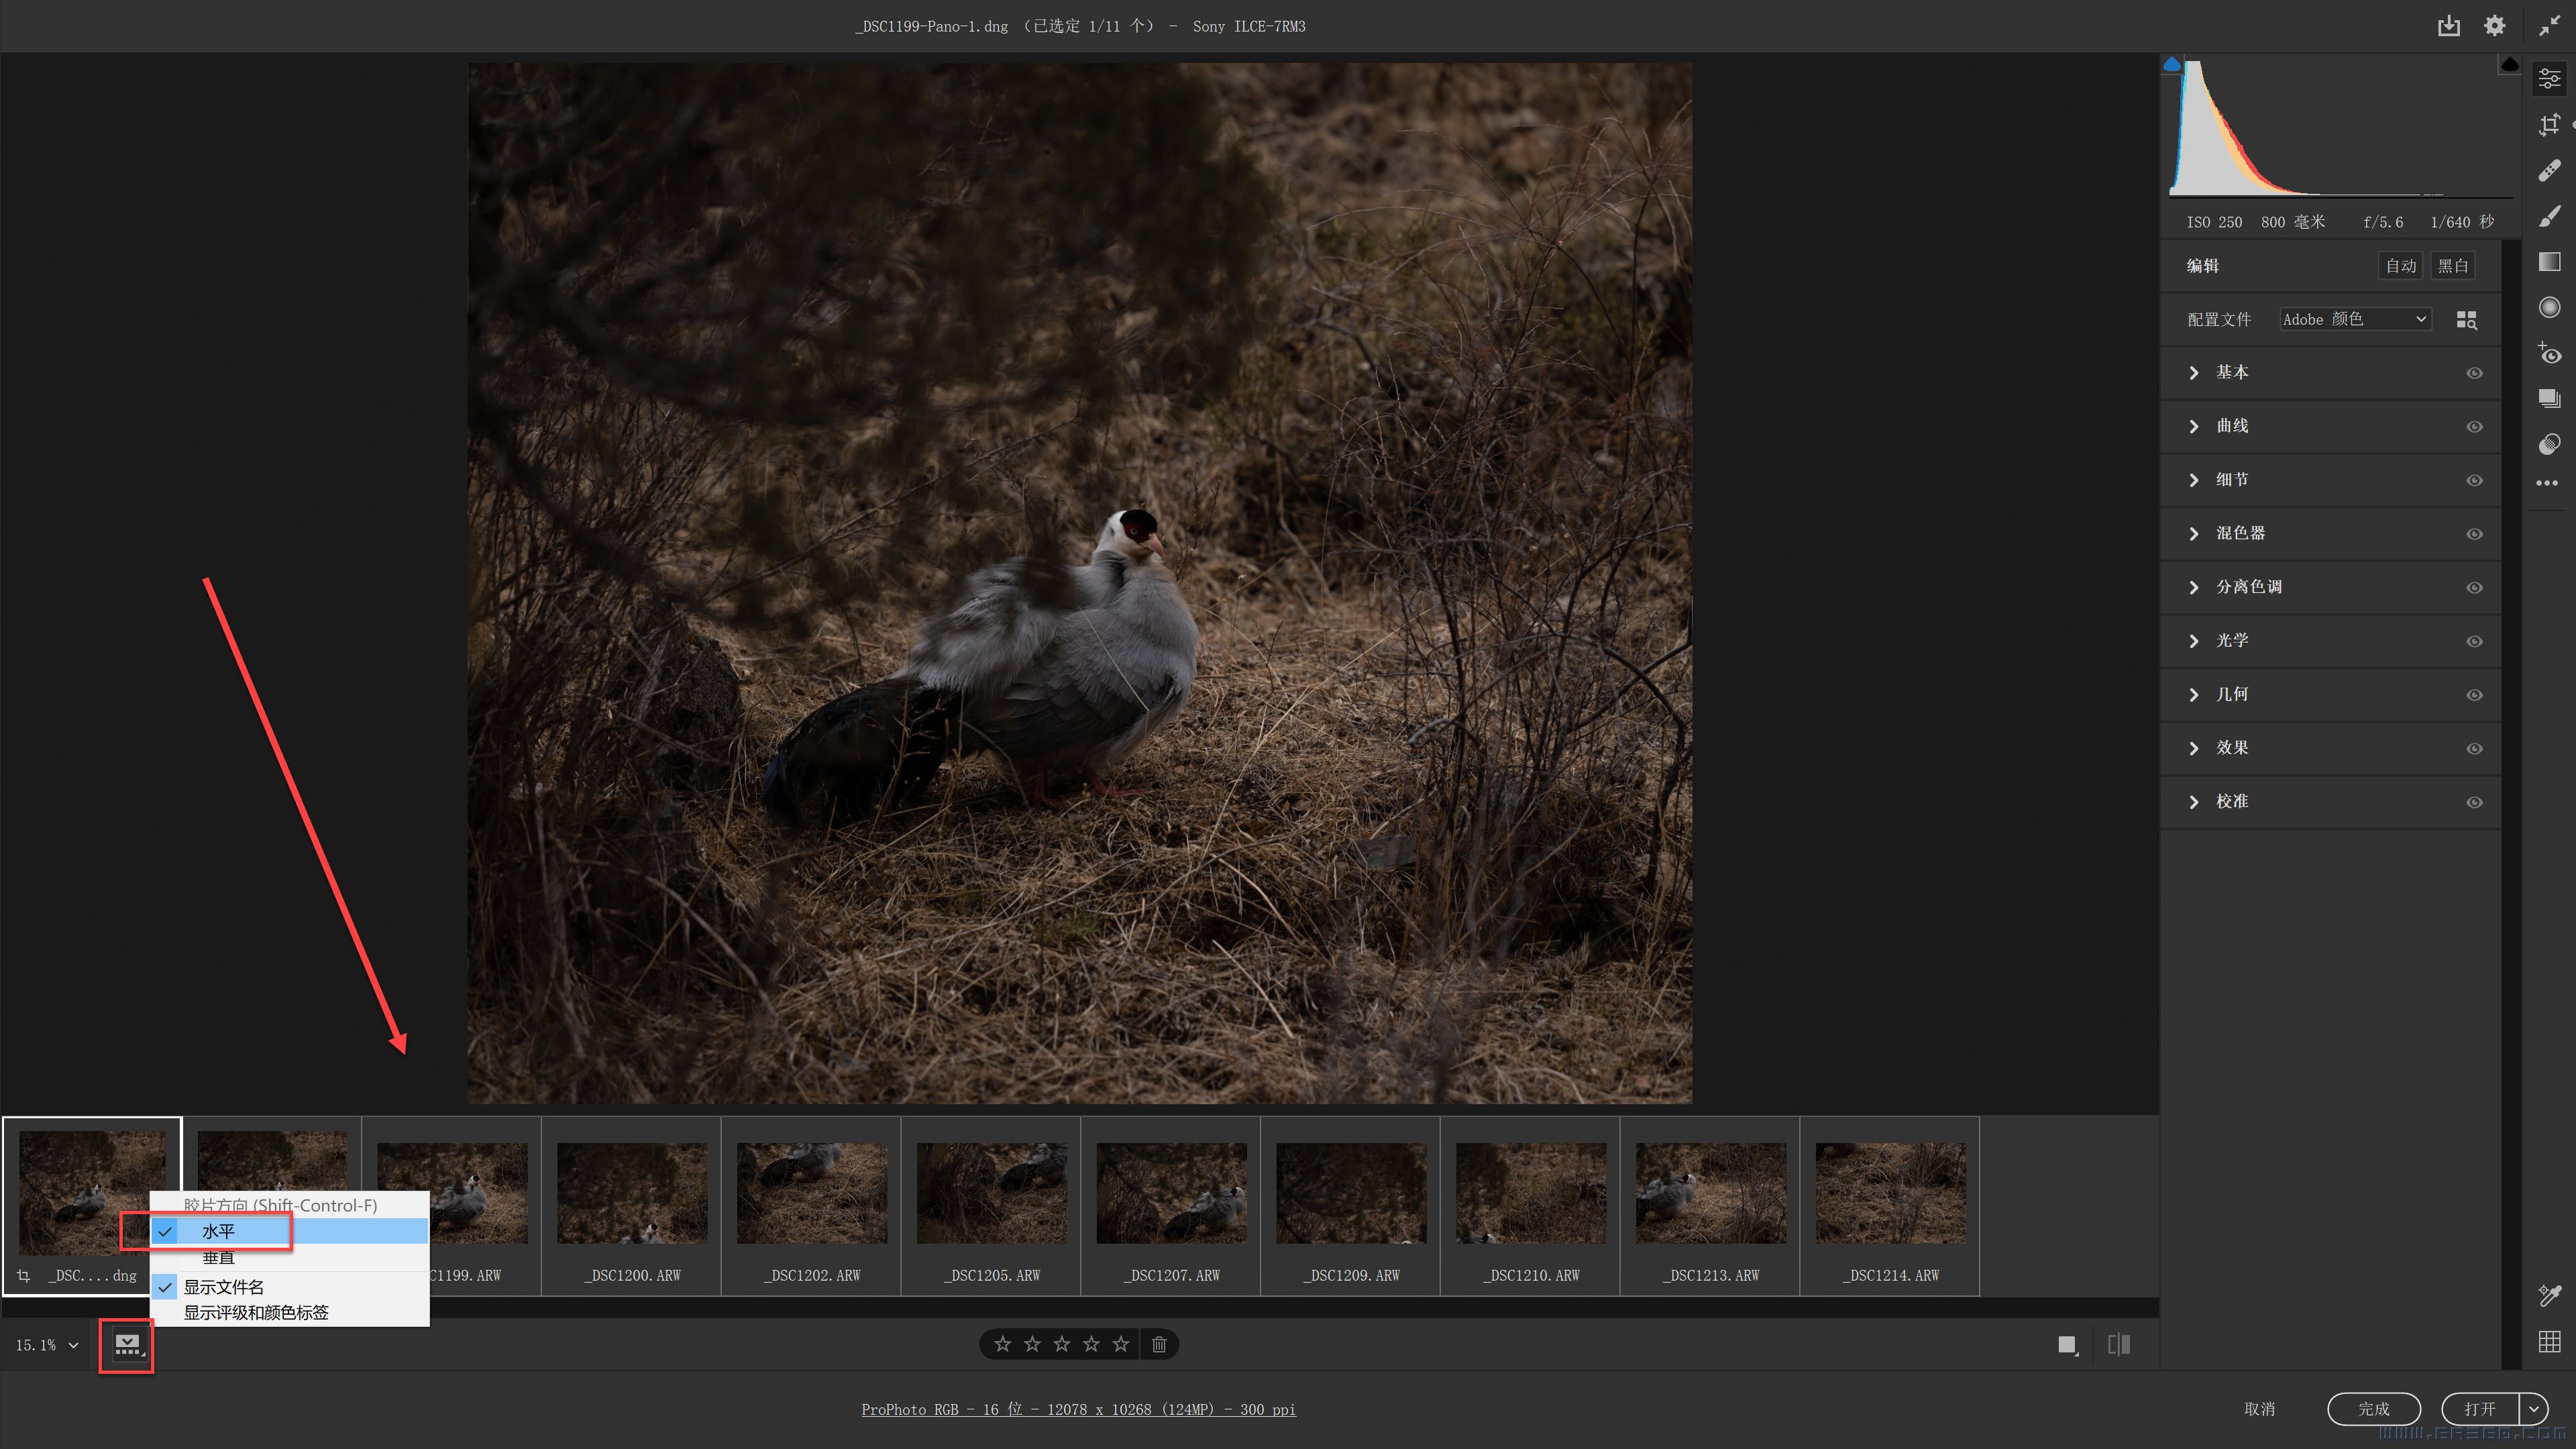
Task: Select the Crop tool in right toolbar
Action: (2549, 125)
